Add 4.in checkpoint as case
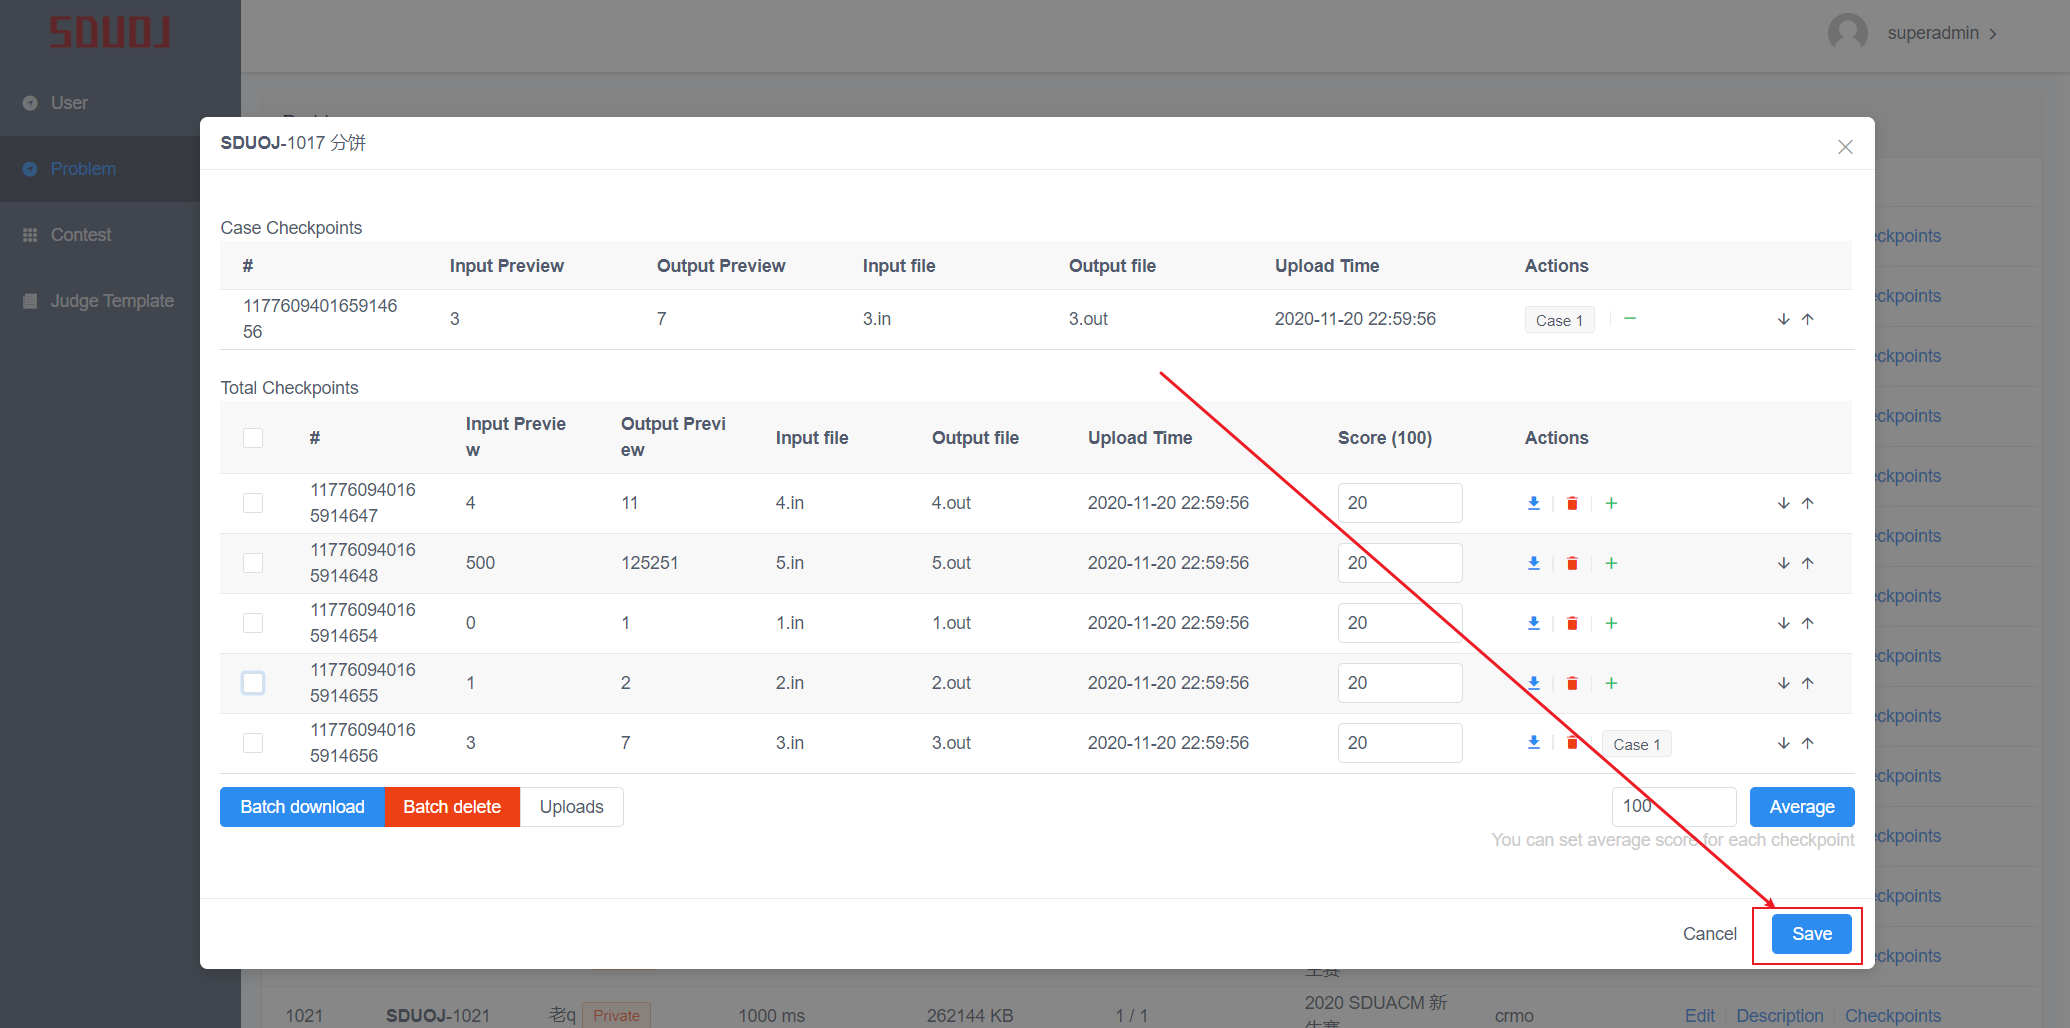This screenshot has width=2070, height=1028. (1611, 503)
